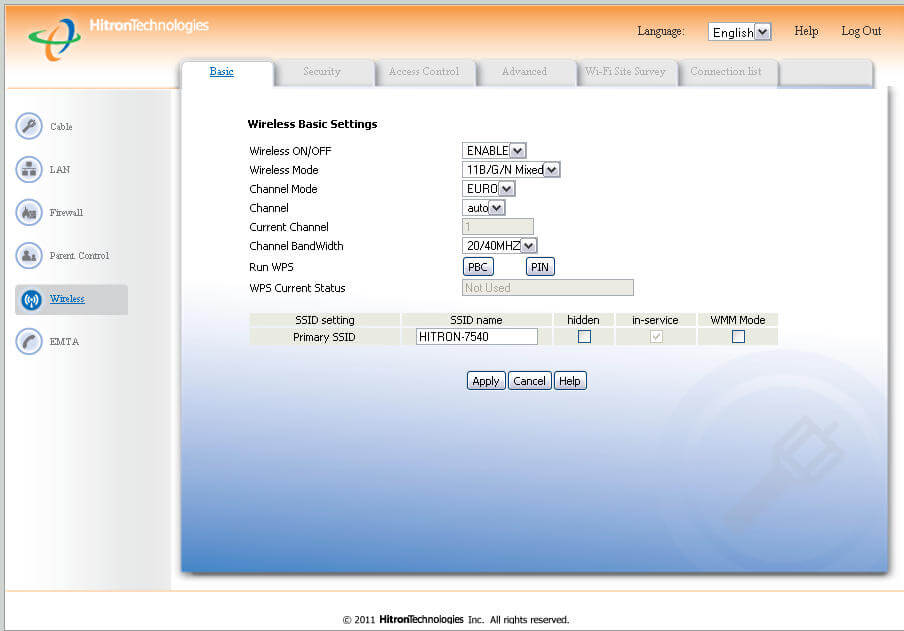Change the Language dropdown selection

(x=739, y=32)
